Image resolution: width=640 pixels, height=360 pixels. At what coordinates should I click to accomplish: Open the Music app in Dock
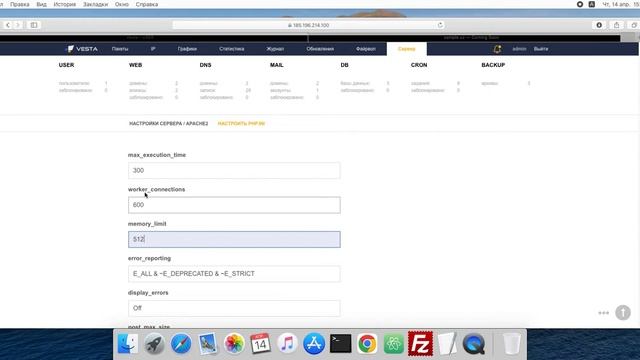[287, 344]
